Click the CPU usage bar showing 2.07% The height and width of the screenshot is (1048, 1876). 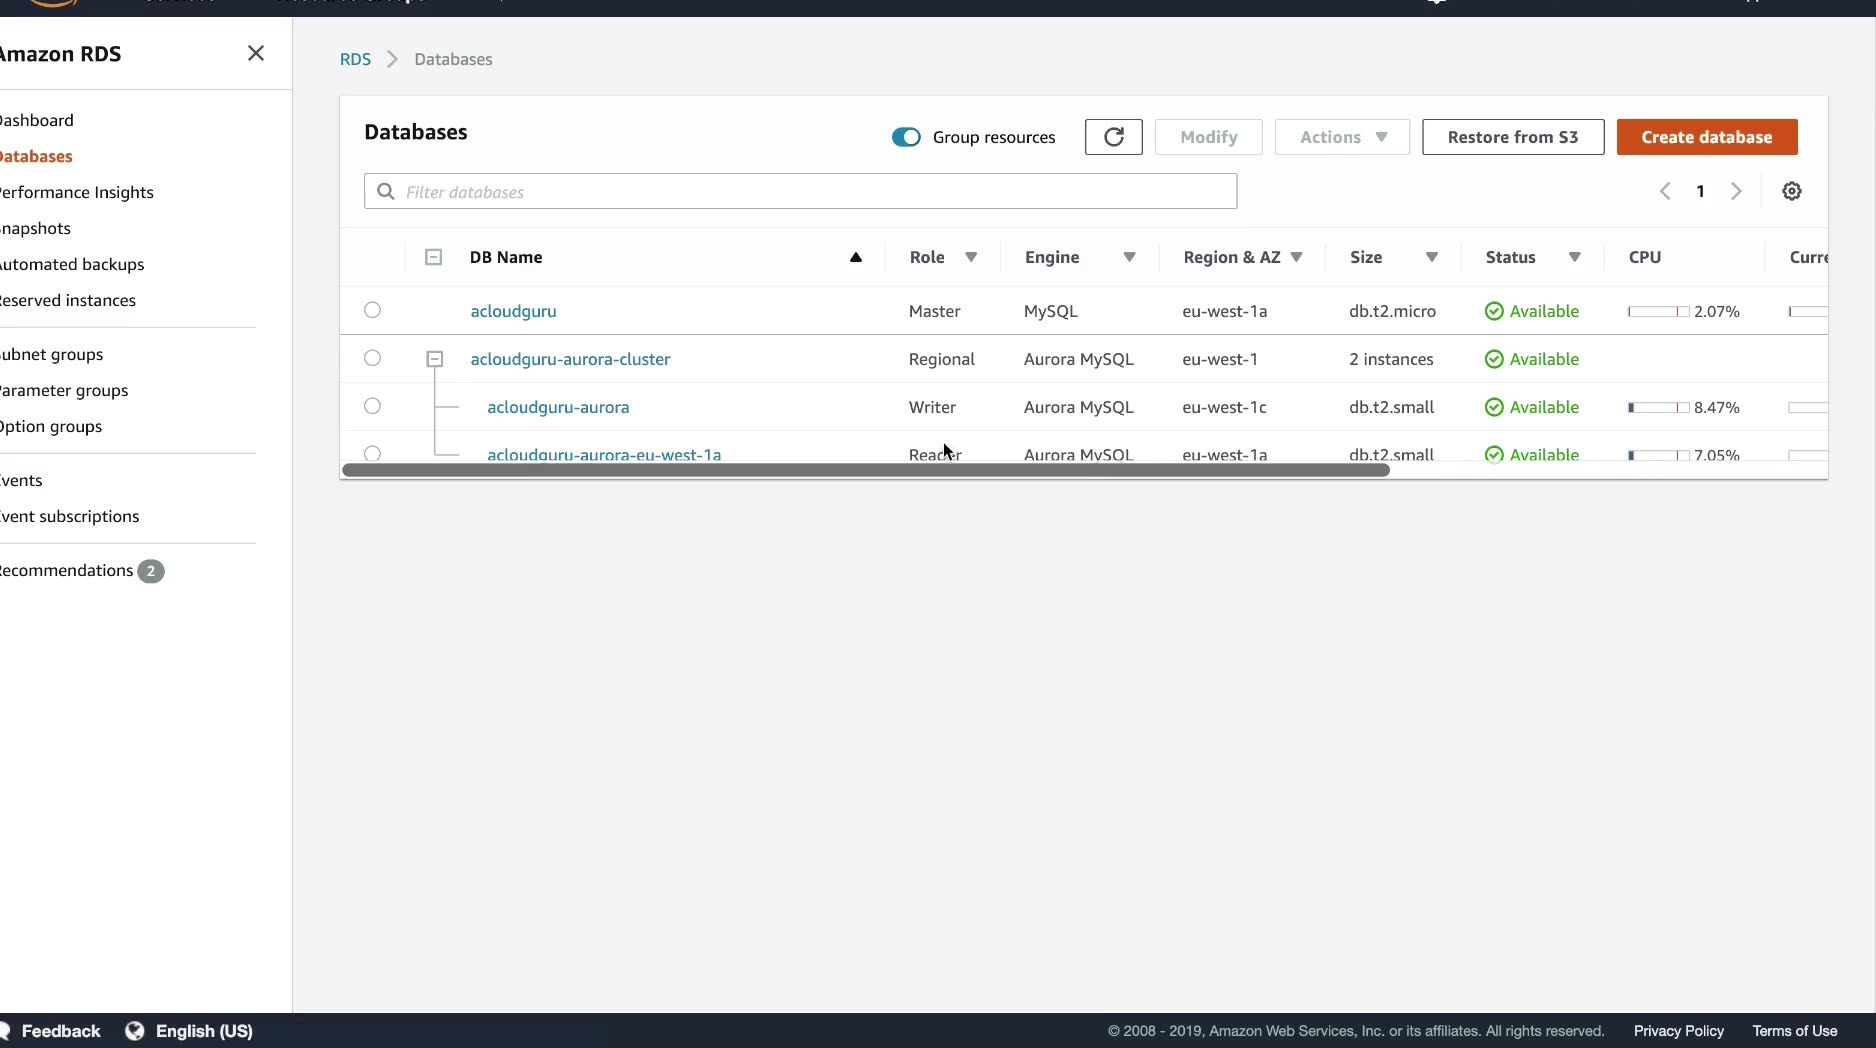tap(1658, 311)
